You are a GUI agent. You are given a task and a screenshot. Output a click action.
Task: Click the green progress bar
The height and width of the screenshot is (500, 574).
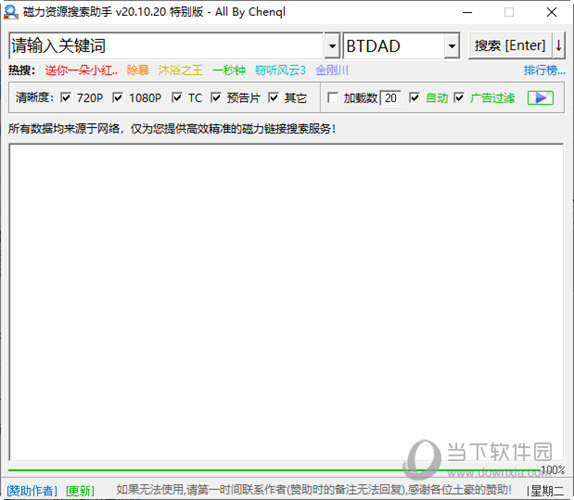point(275,470)
